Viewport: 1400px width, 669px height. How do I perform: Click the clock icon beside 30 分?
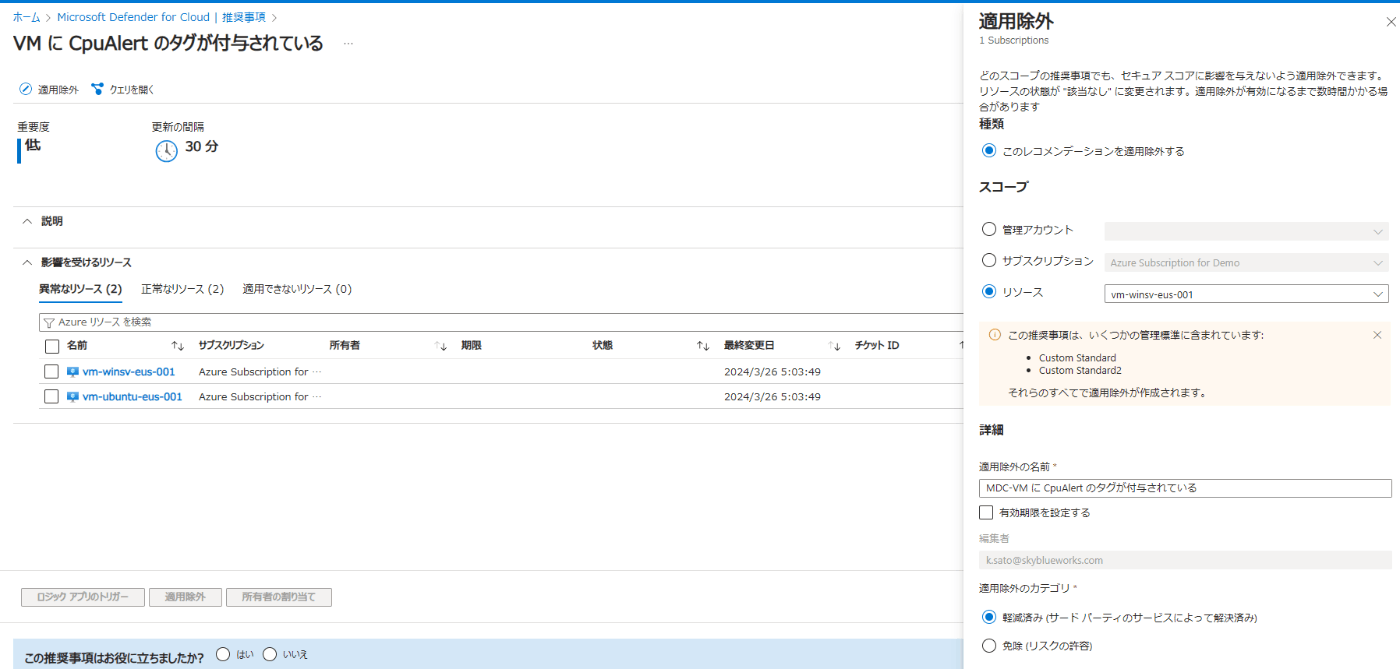166,151
